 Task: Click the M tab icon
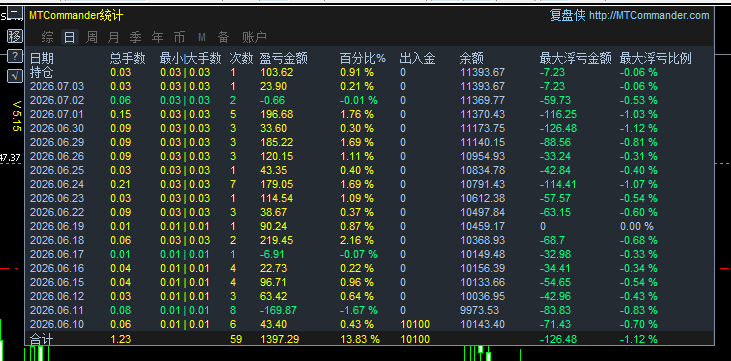[201, 37]
